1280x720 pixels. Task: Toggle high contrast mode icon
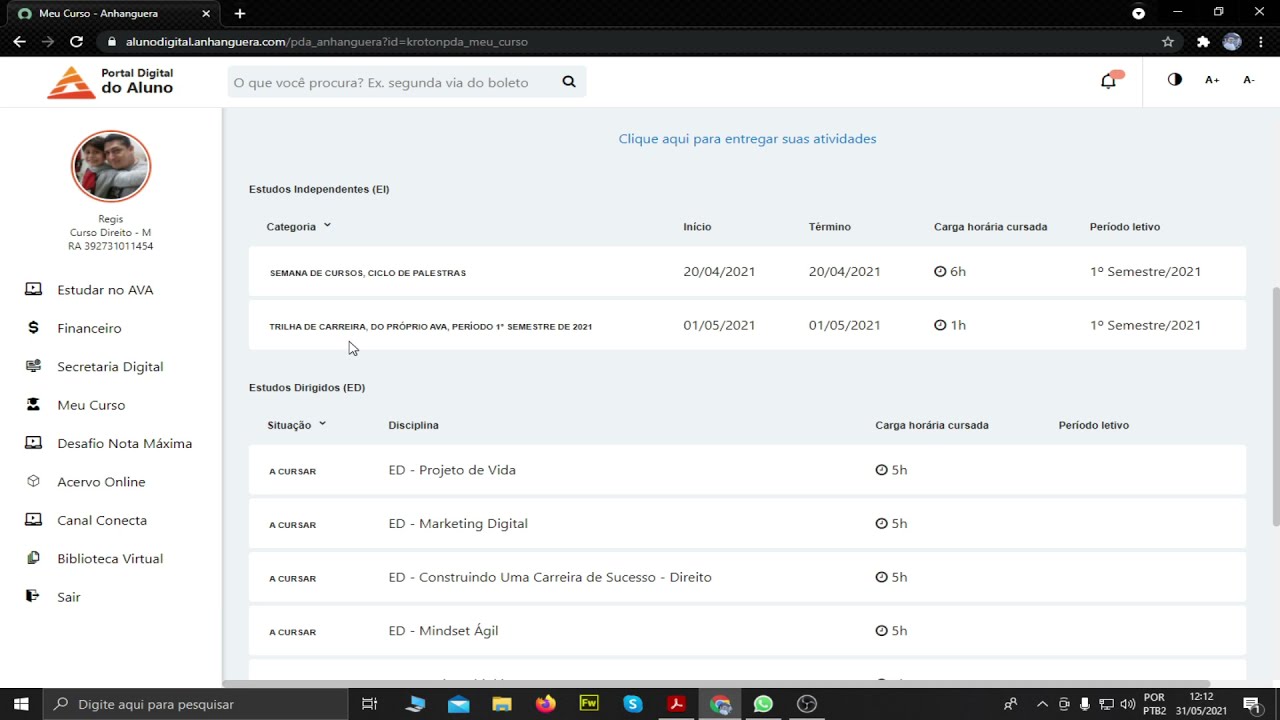(x=1175, y=80)
